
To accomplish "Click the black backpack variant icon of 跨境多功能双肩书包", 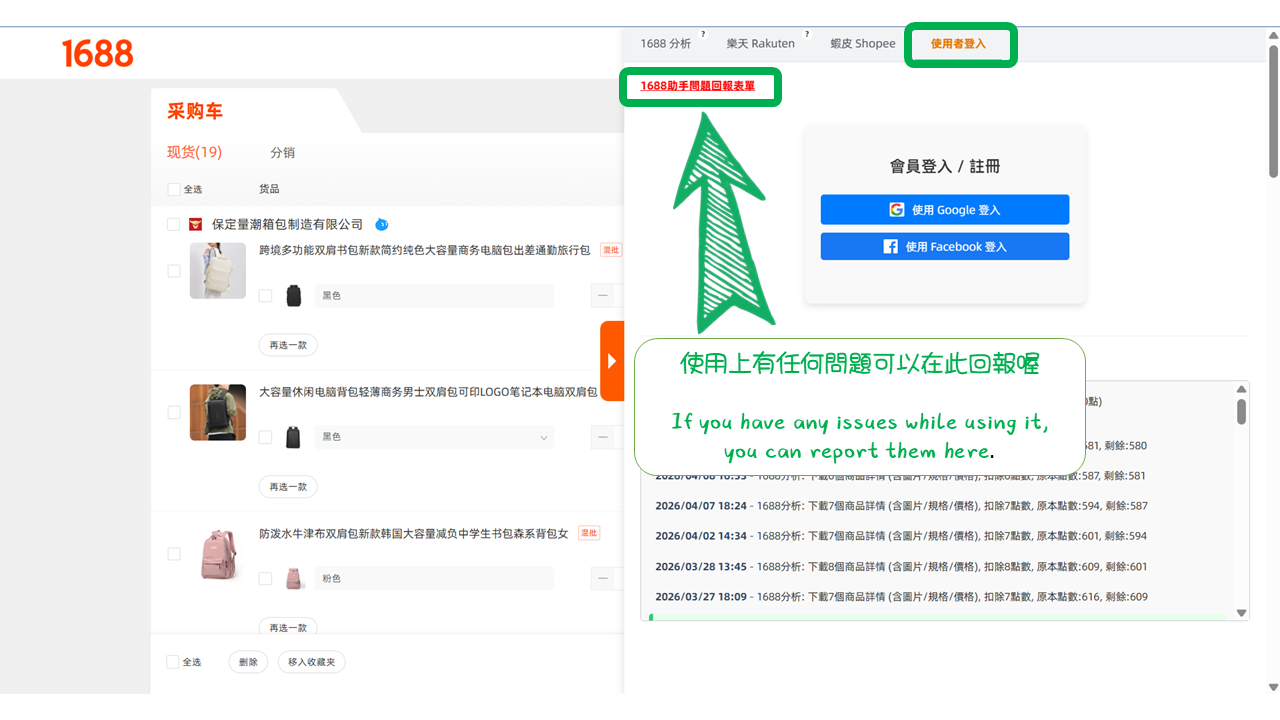I will point(293,295).
